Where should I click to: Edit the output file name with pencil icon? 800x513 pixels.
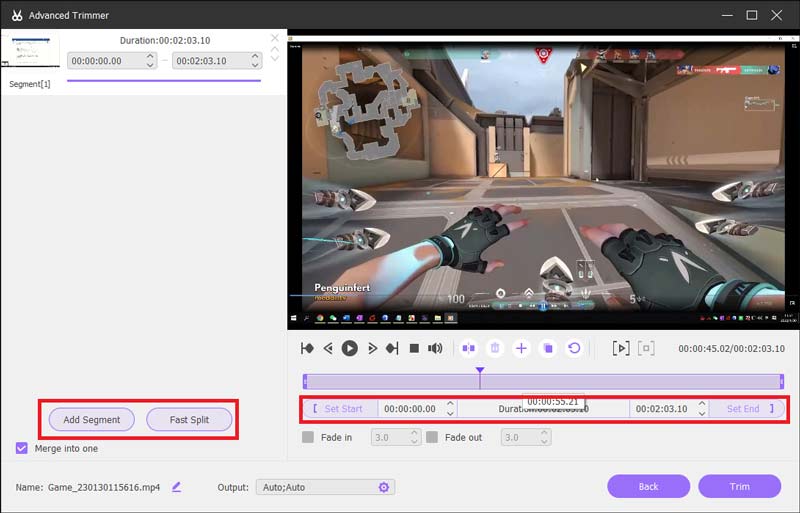(x=177, y=487)
